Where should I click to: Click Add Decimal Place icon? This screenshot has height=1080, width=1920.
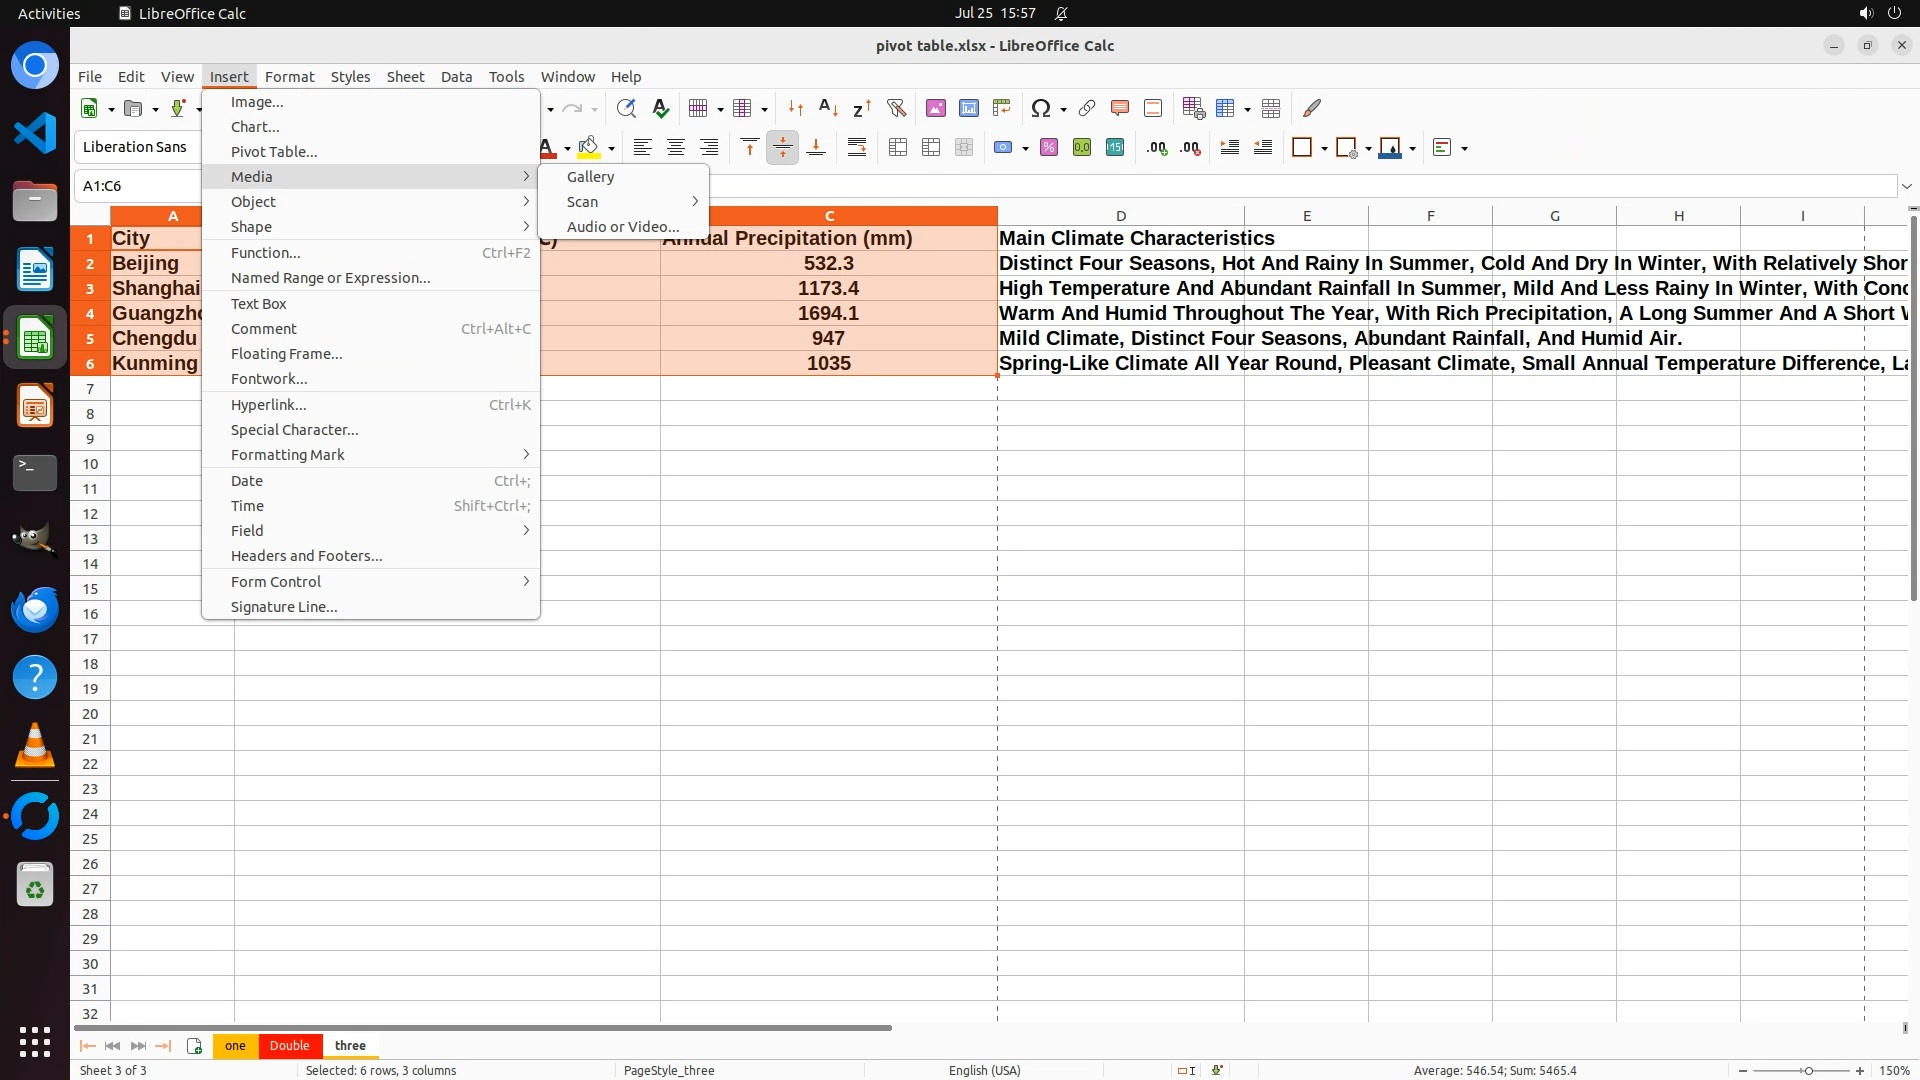(x=1157, y=148)
